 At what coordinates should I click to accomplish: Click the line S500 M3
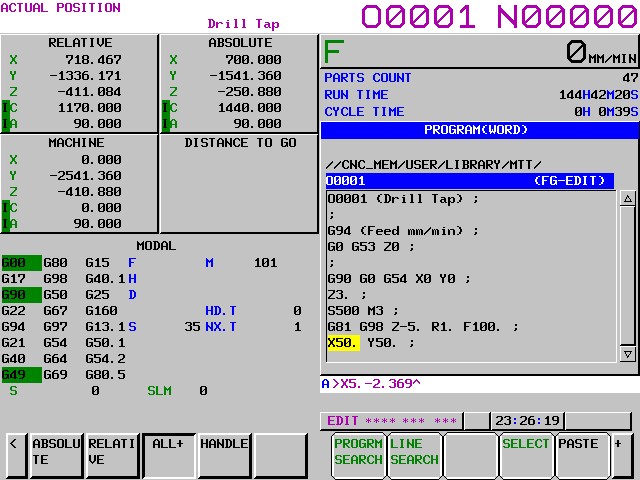[363, 311]
